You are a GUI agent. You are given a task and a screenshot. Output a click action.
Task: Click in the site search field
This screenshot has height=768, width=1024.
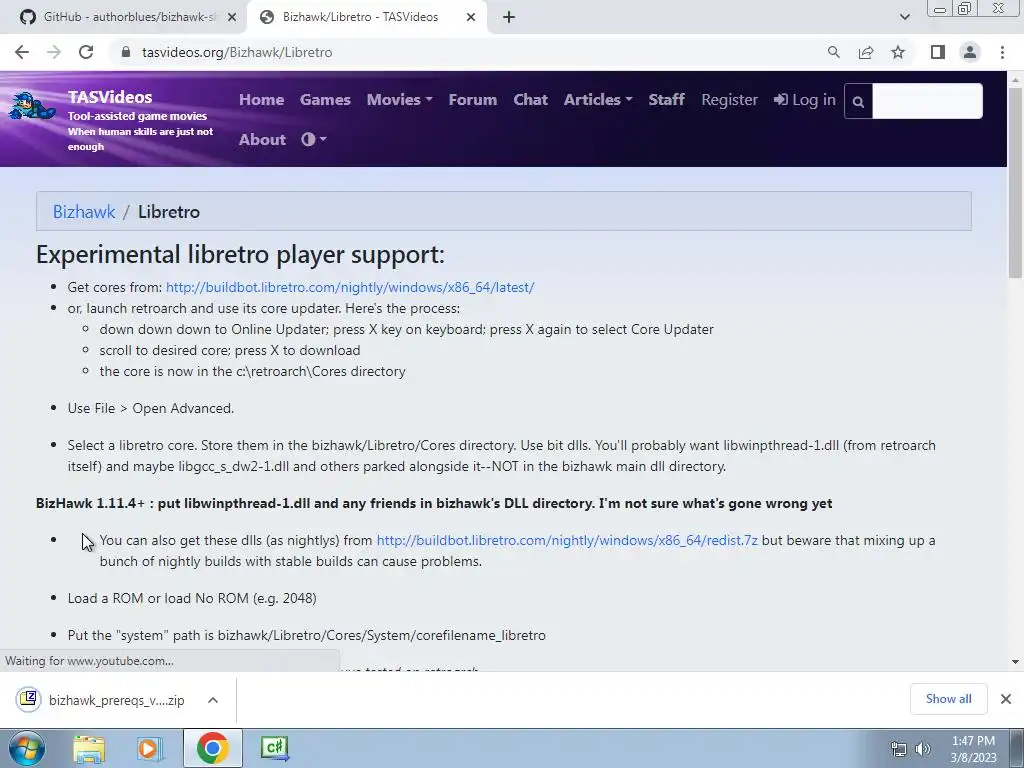coord(927,101)
